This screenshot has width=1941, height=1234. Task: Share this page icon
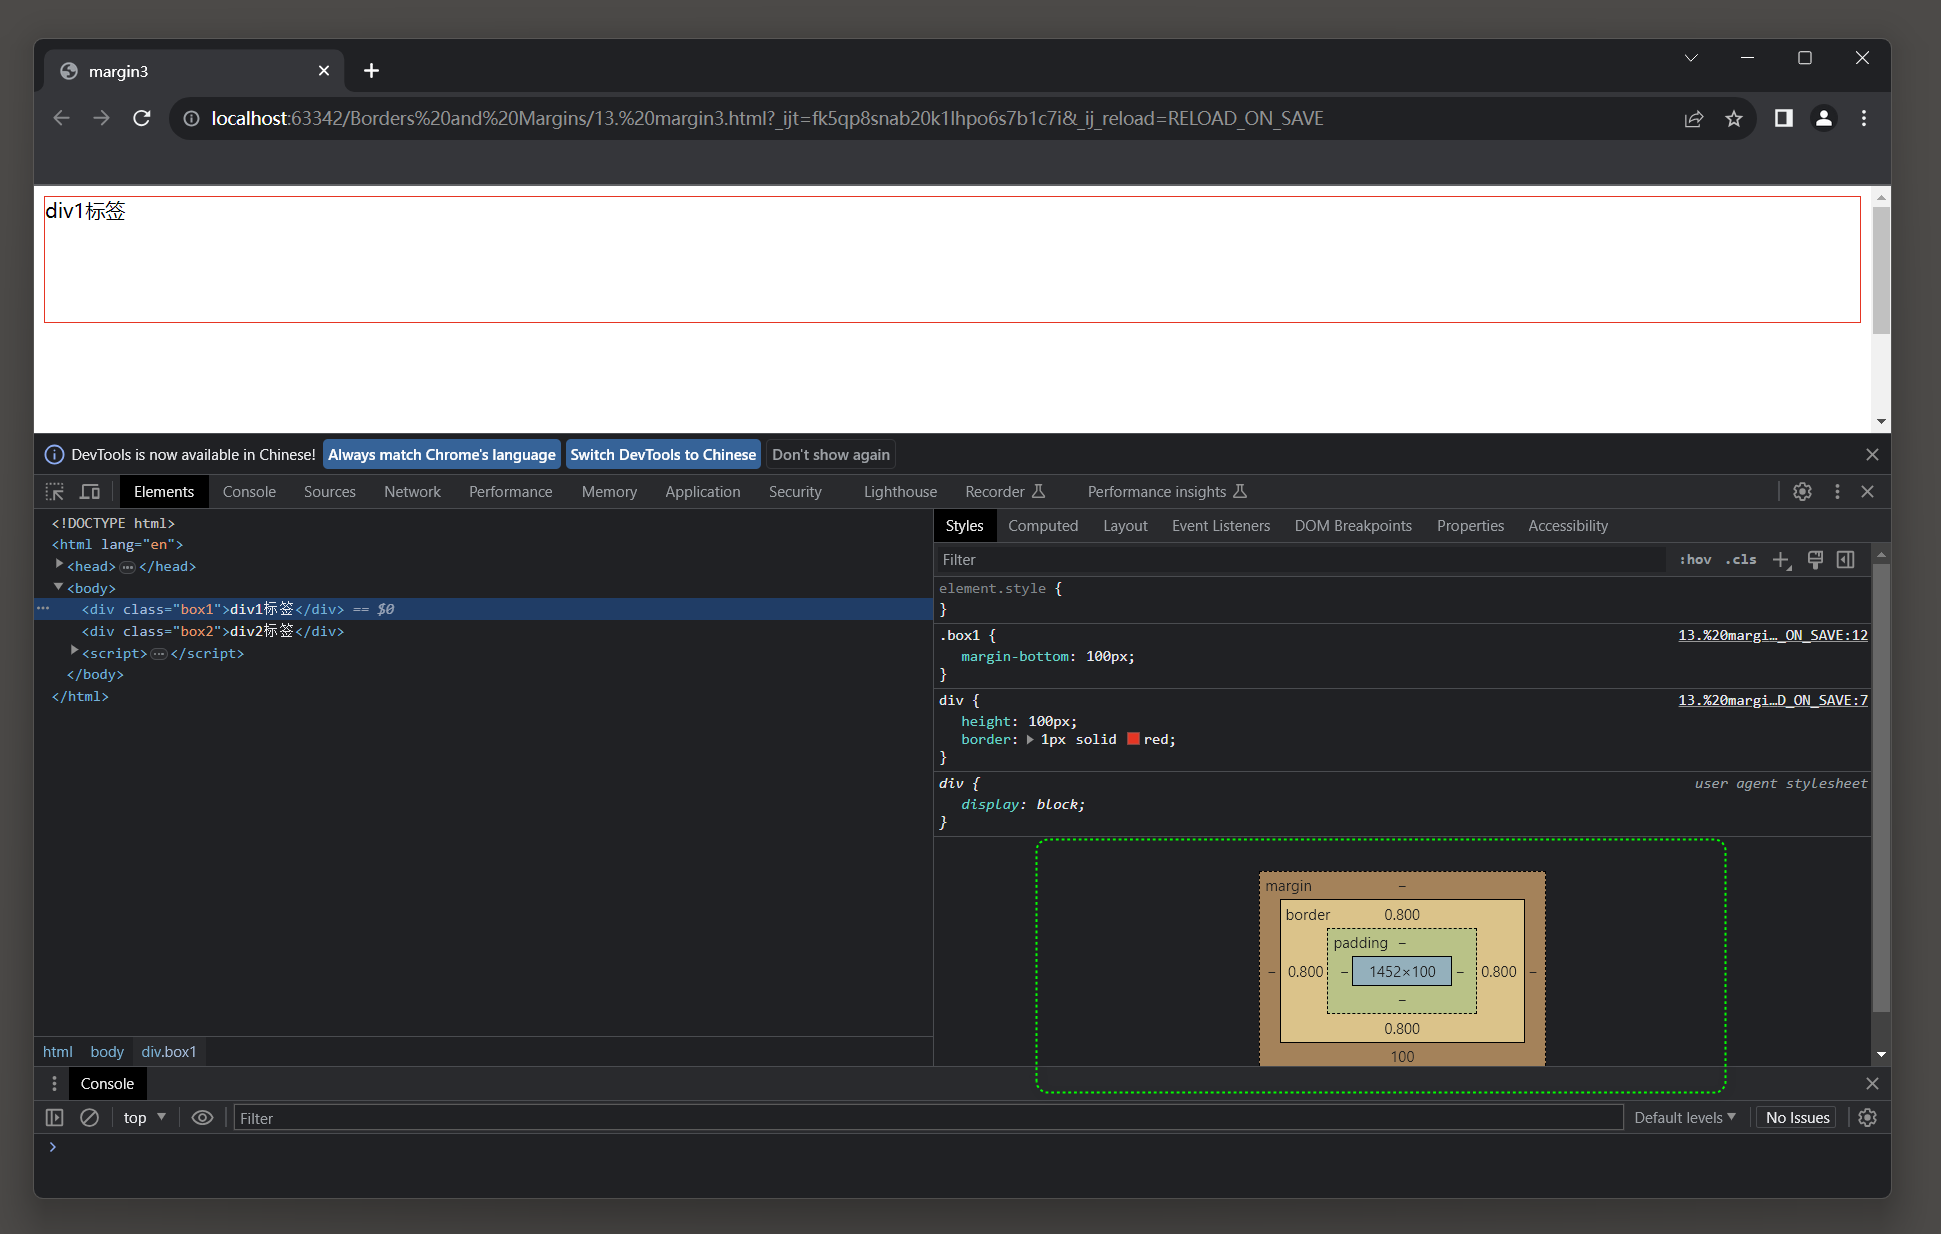point(1694,118)
